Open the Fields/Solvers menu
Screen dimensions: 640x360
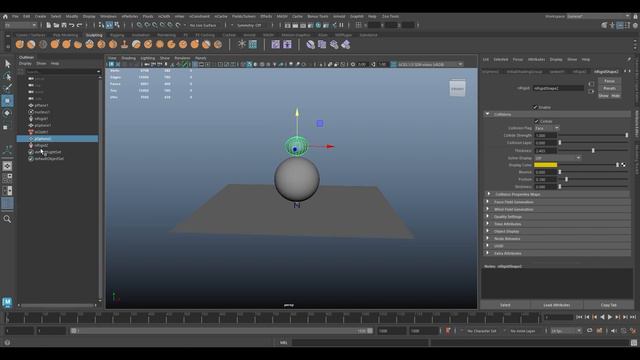244,16
